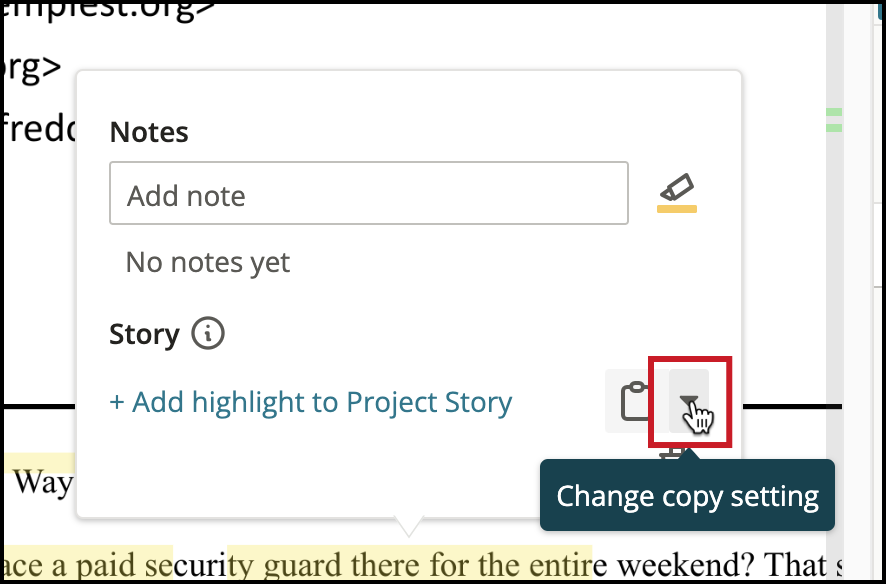Jump to green highlight marker on scrollbar
Screen dimensions: 886x584
pyautogui.click(x=834, y=120)
